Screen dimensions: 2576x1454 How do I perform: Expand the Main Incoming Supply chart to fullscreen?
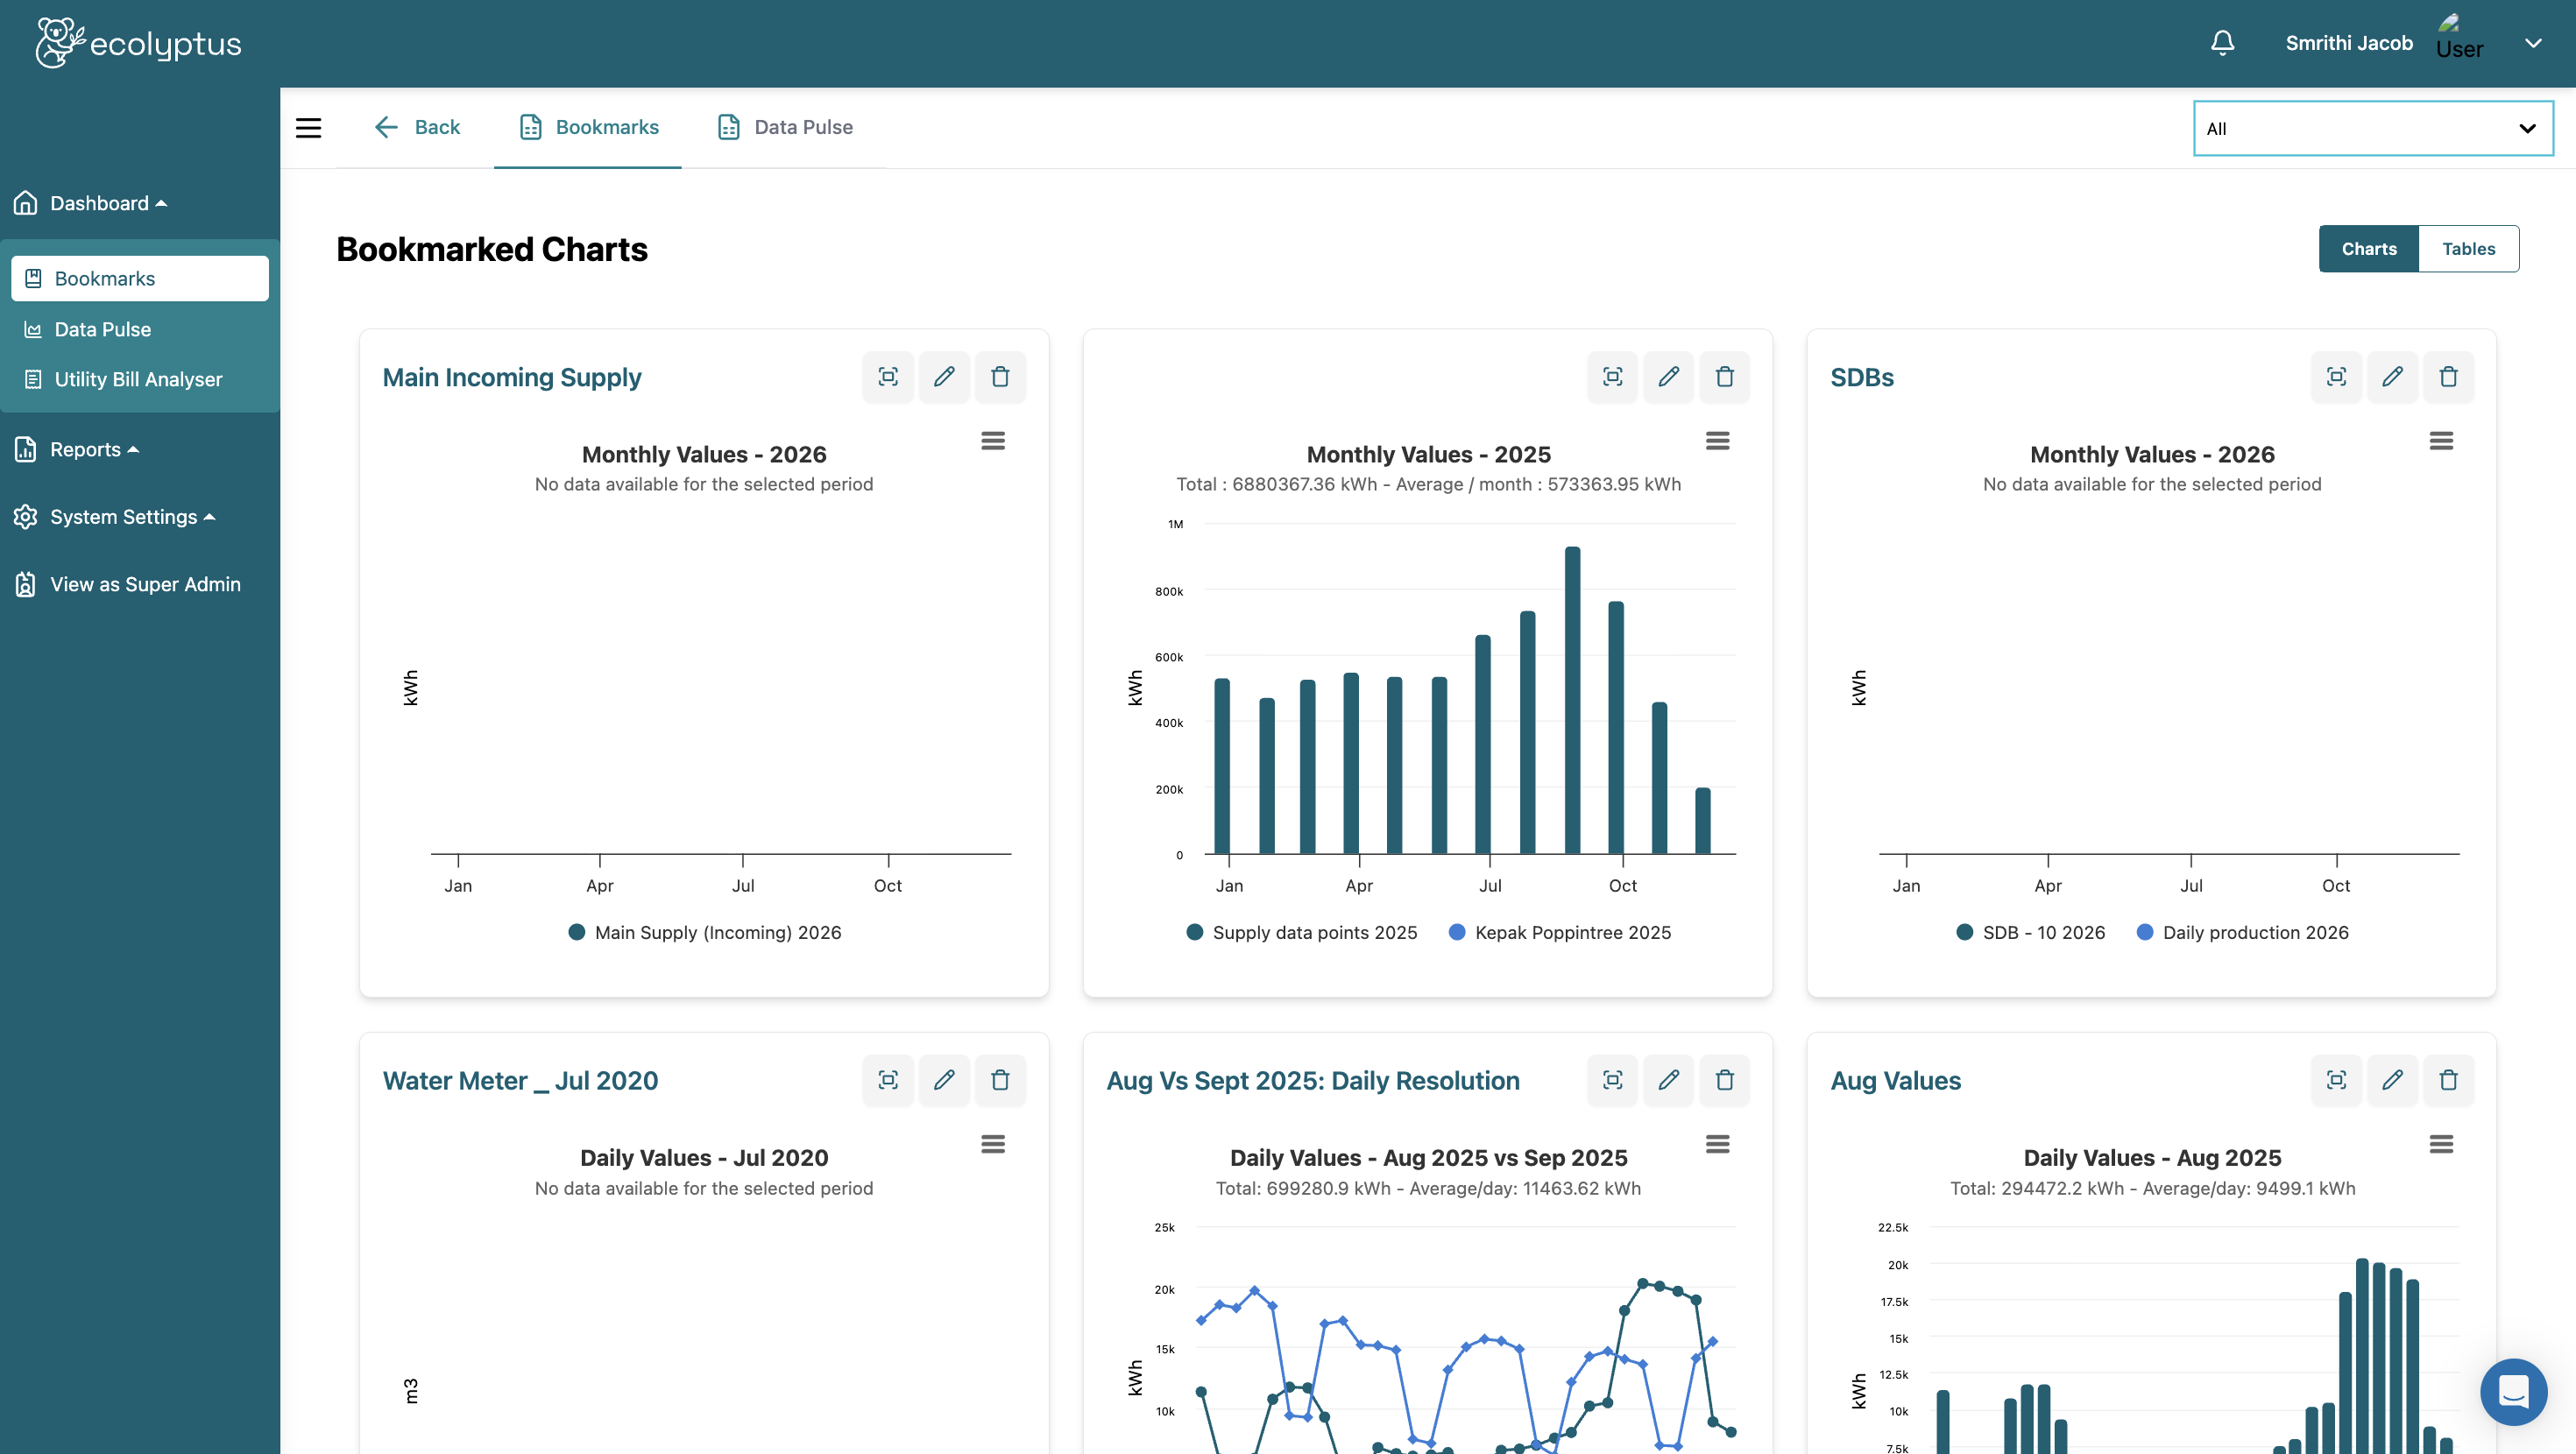coord(888,377)
